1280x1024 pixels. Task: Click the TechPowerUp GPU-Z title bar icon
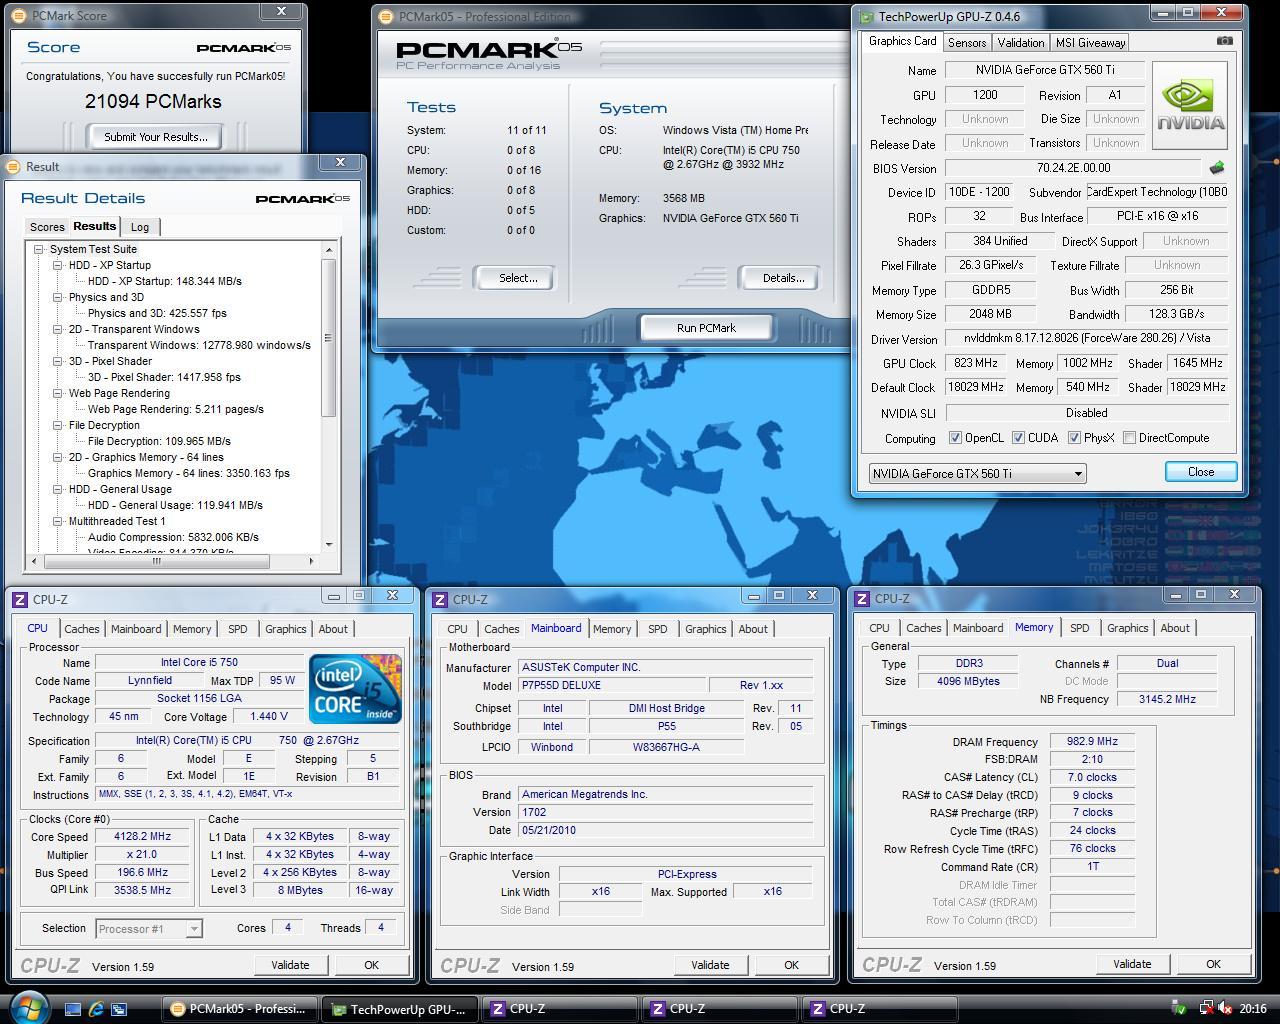pos(866,17)
